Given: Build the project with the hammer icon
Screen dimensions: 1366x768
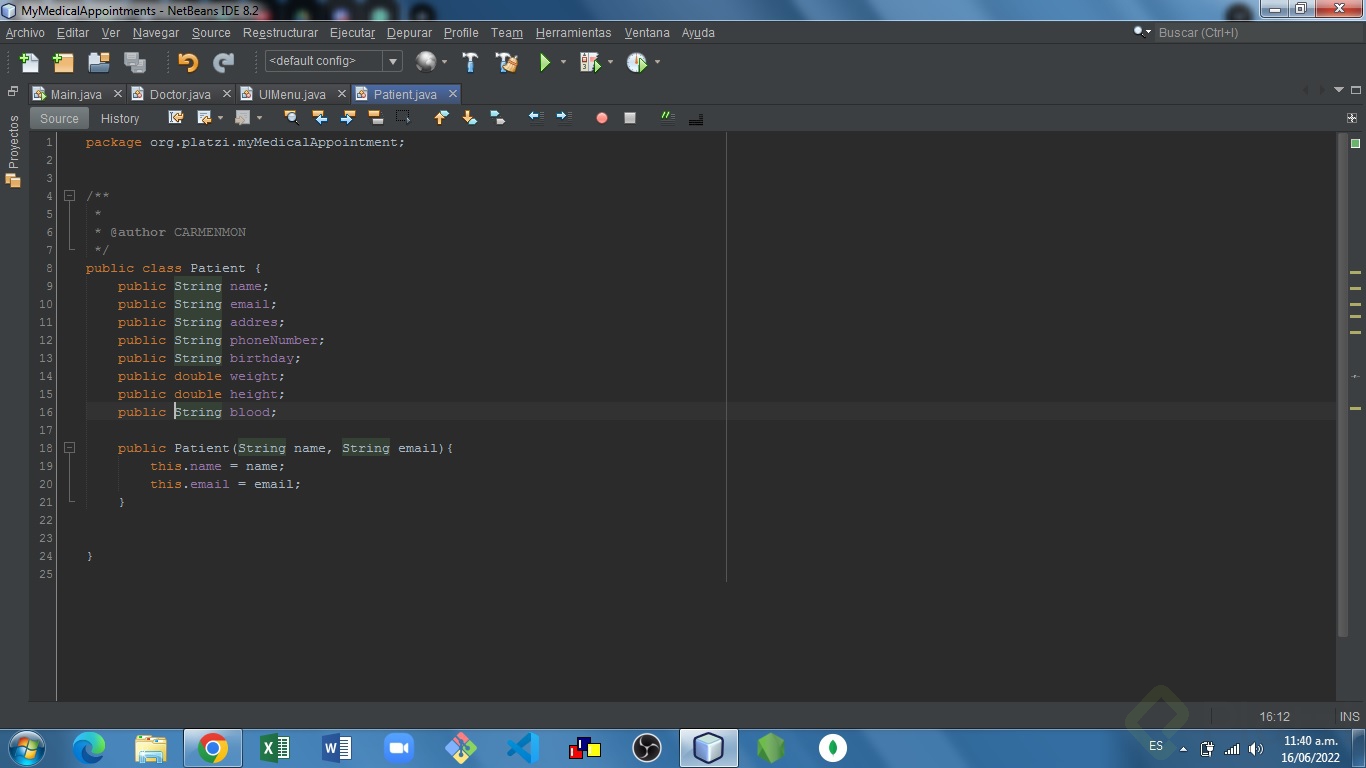Looking at the screenshot, I should click(470, 62).
